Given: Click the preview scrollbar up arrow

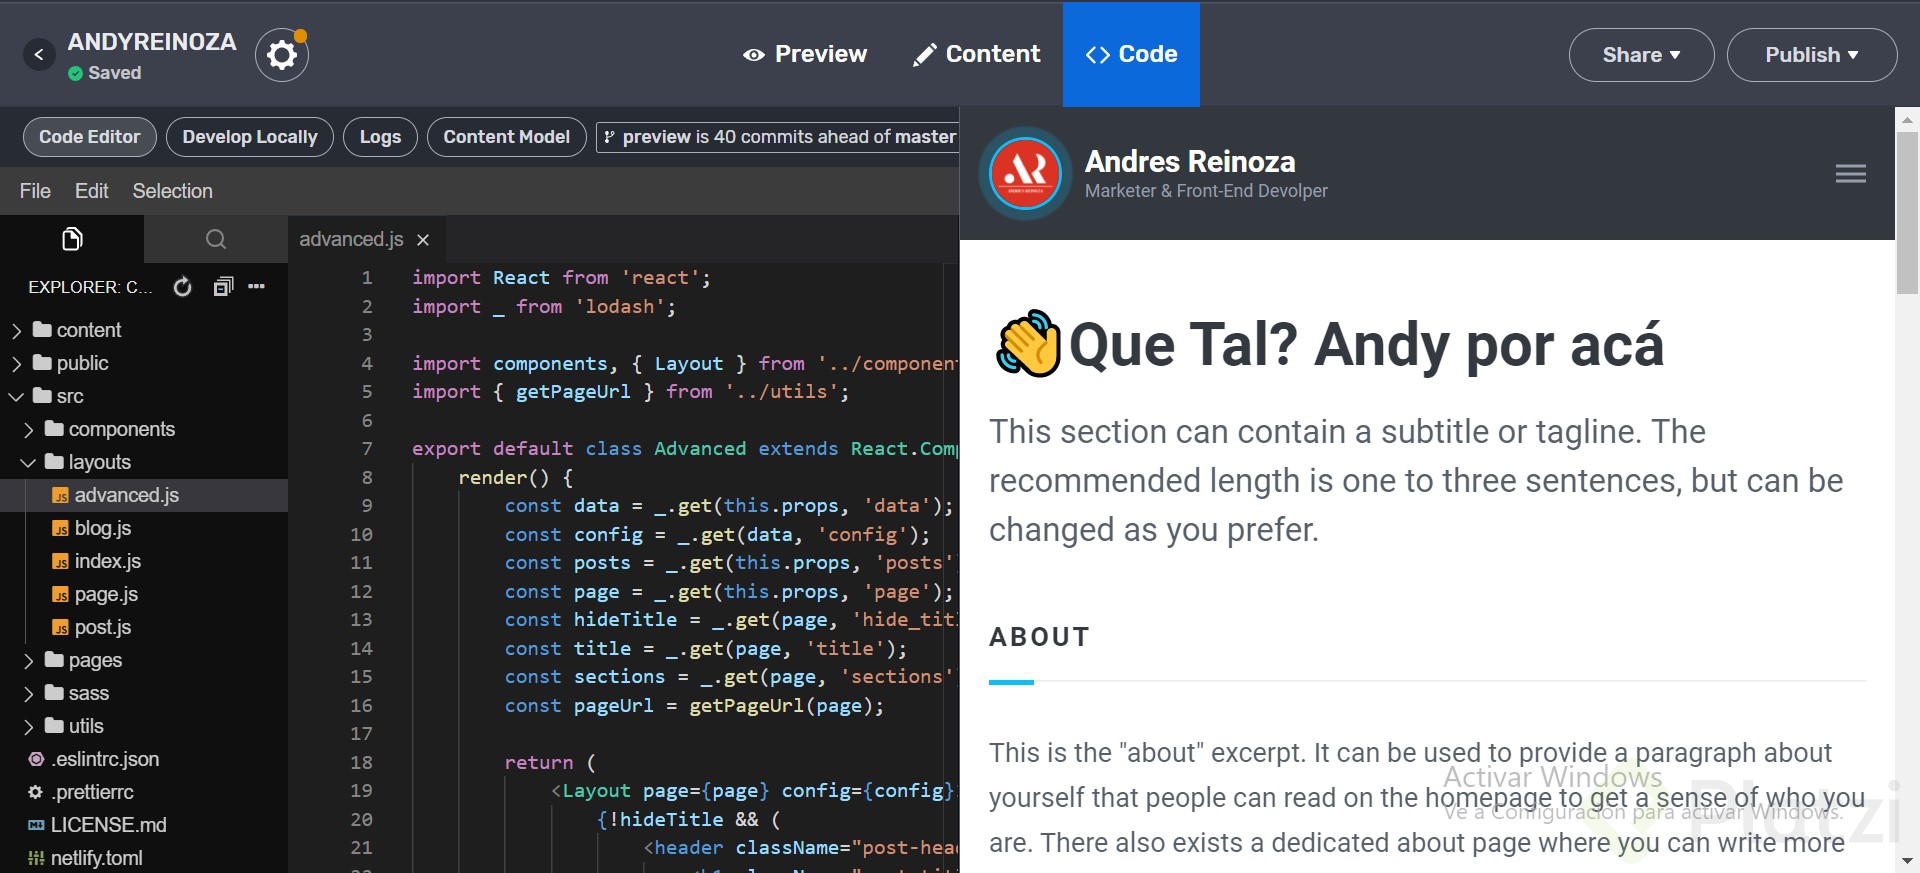Looking at the screenshot, I should (x=1907, y=119).
